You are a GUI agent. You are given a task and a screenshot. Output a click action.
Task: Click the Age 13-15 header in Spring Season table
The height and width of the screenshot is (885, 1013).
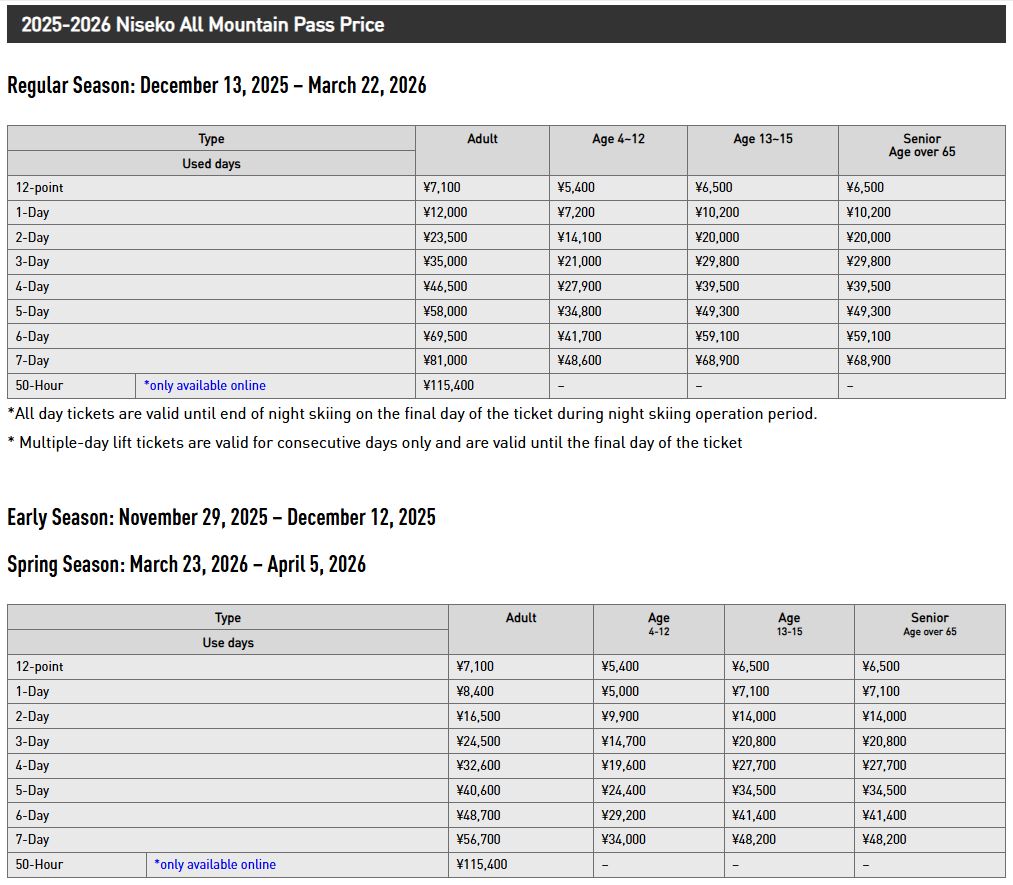pos(789,624)
